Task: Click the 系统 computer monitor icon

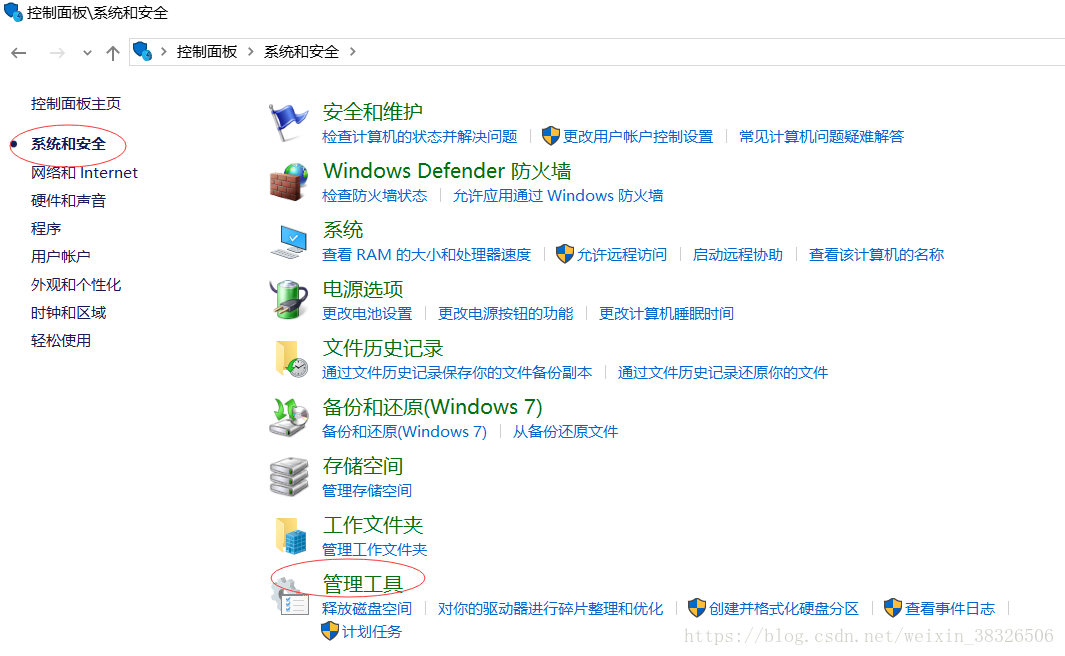Action: pyautogui.click(x=289, y=242)
